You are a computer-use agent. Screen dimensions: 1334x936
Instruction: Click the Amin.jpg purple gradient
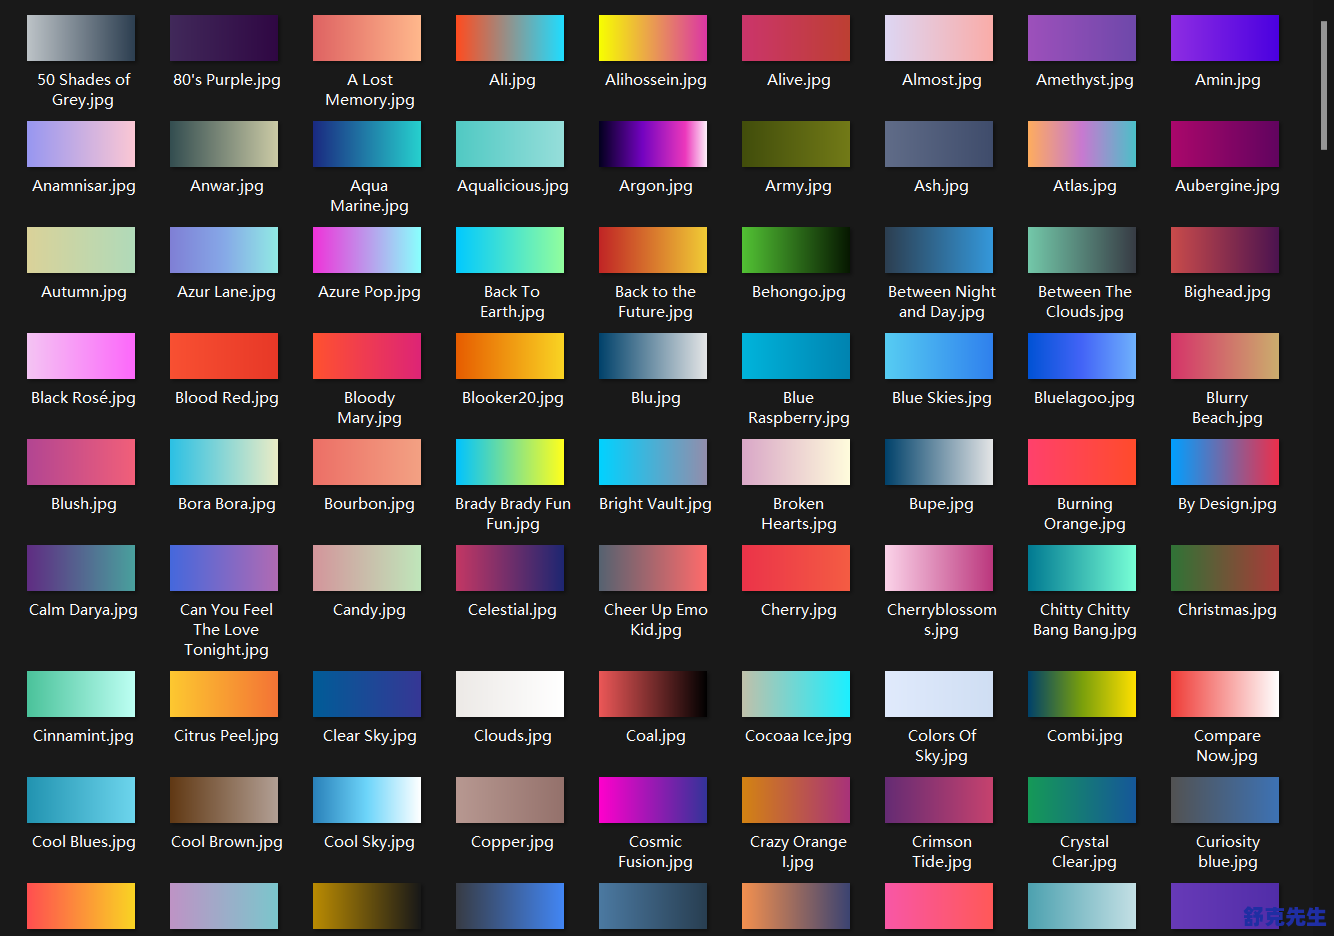[1225, 38]
